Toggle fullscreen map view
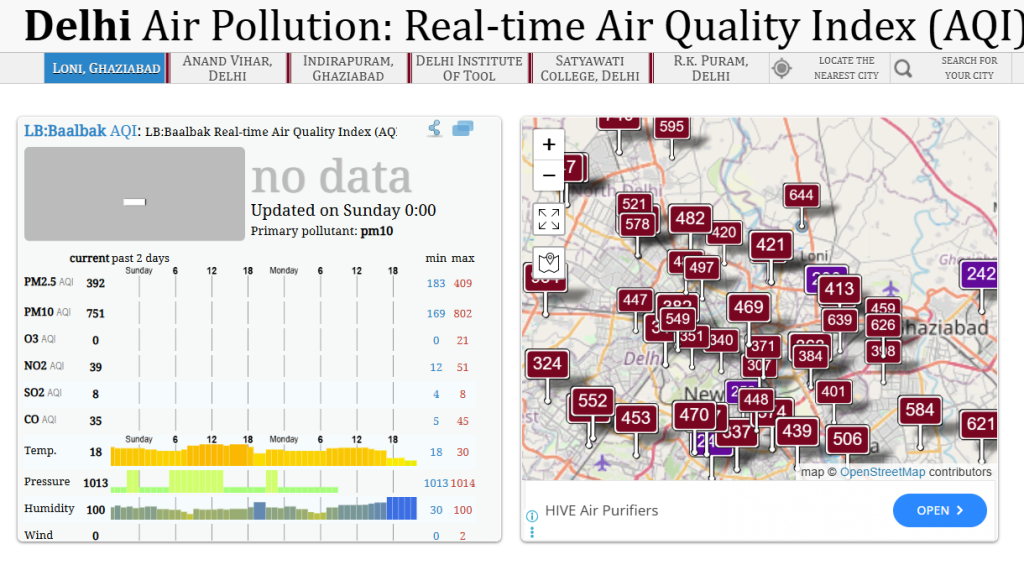Viewport: 1024px width, 565px height. click(549, 219)
